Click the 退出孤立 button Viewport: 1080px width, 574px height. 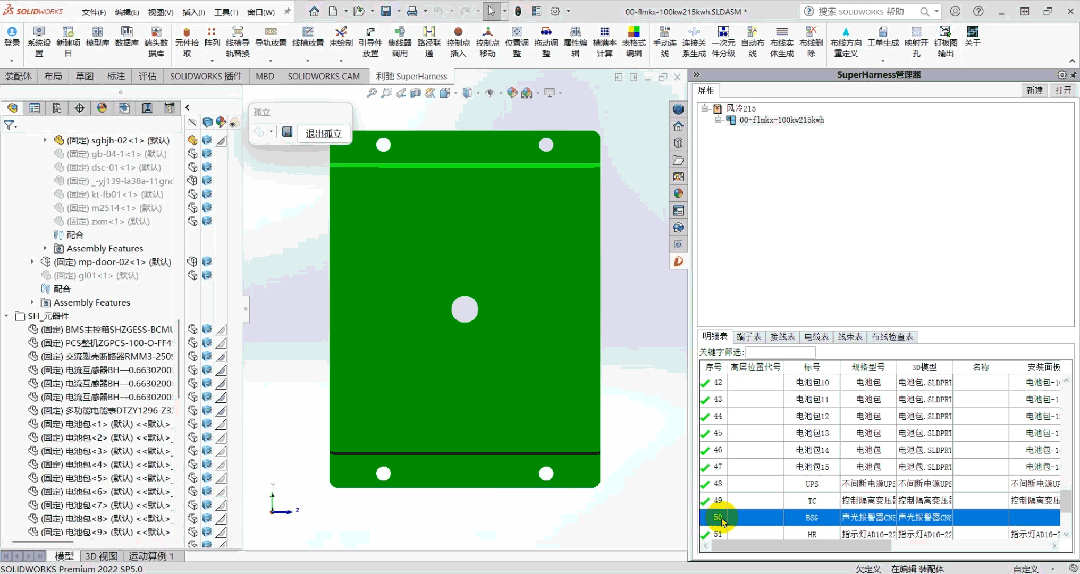324,134
